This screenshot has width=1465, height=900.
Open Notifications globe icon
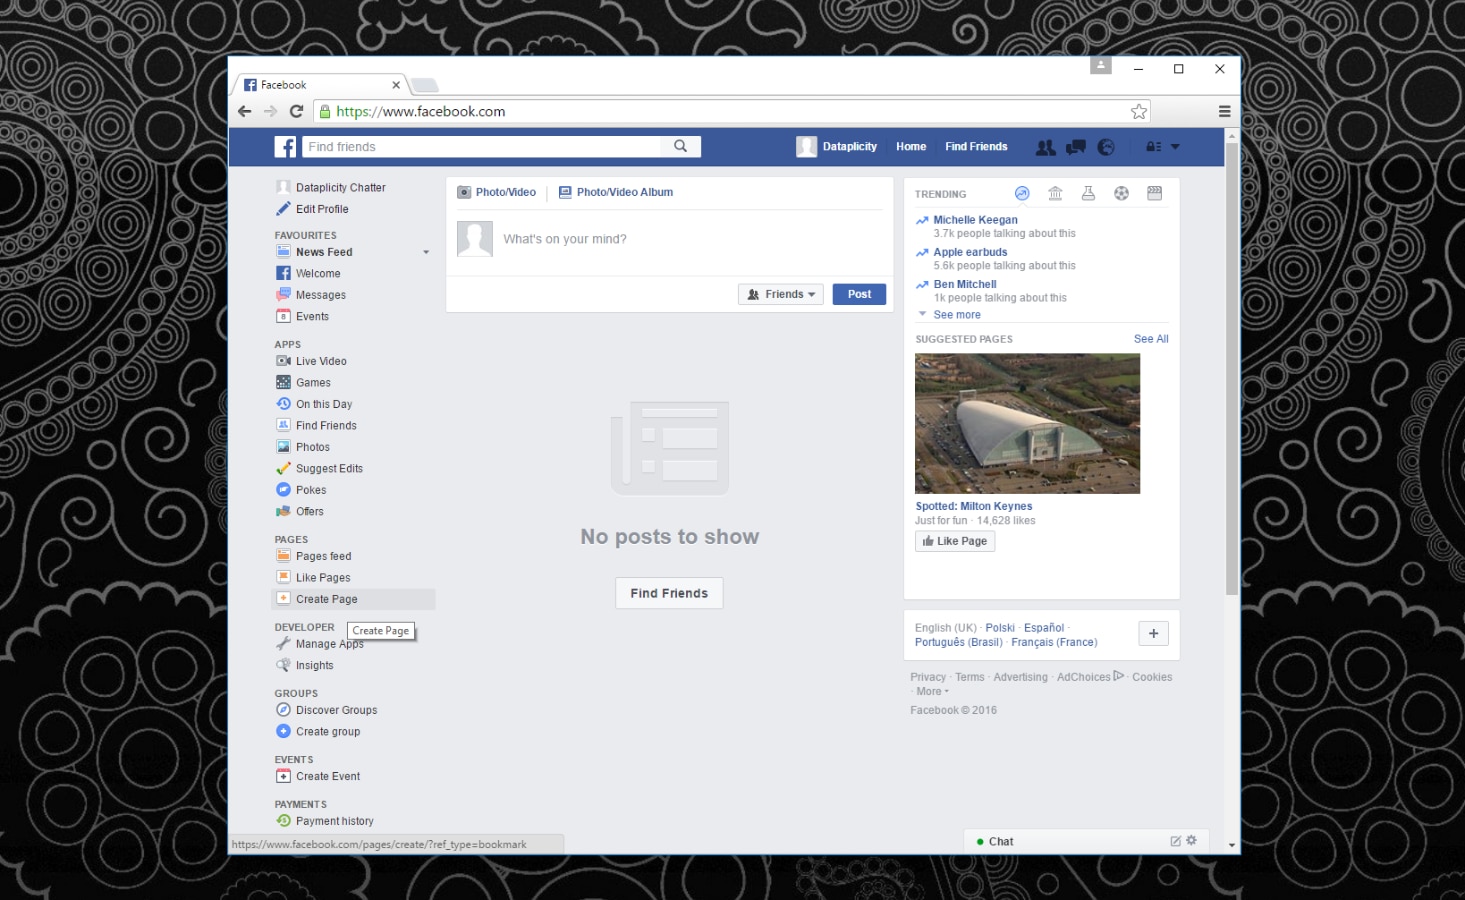tap(1106, 147)
